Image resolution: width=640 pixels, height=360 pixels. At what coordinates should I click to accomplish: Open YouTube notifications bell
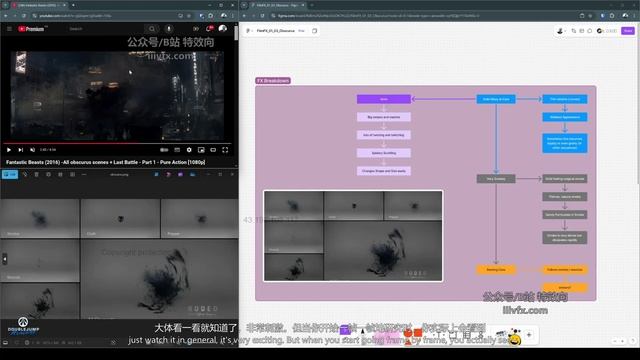pos(209,29)
